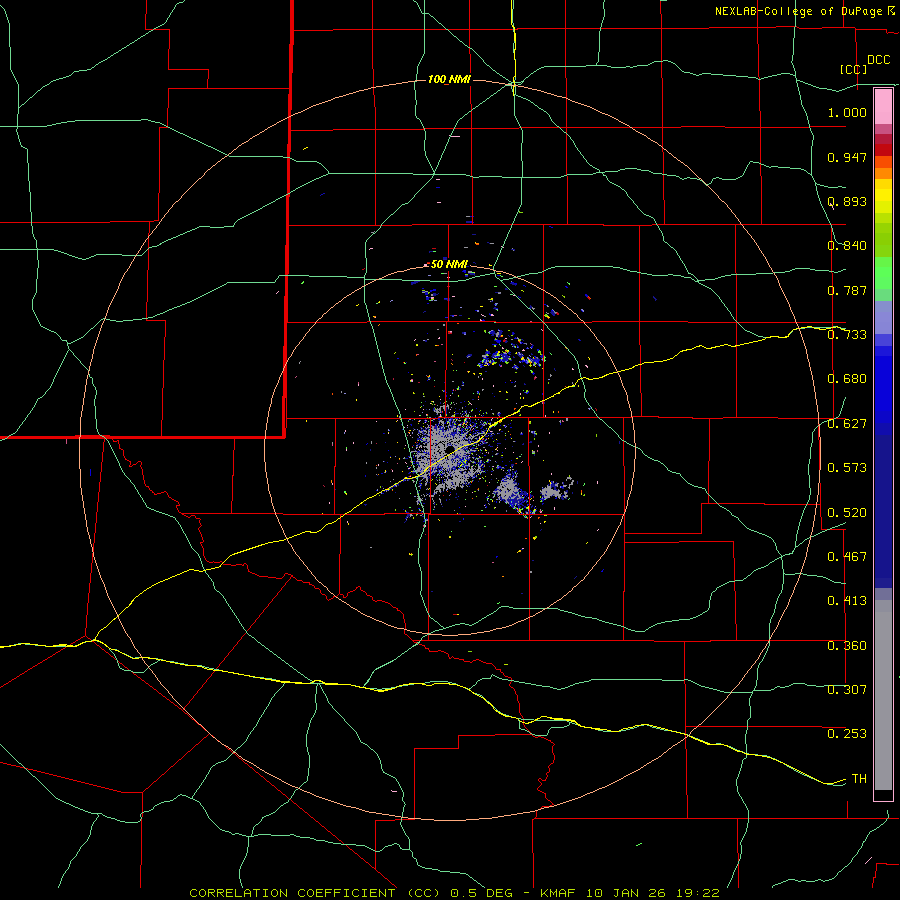Click the [CC] product label
Image resolution: width=900 pixels, height=900 pixels.
click(854, 69)
